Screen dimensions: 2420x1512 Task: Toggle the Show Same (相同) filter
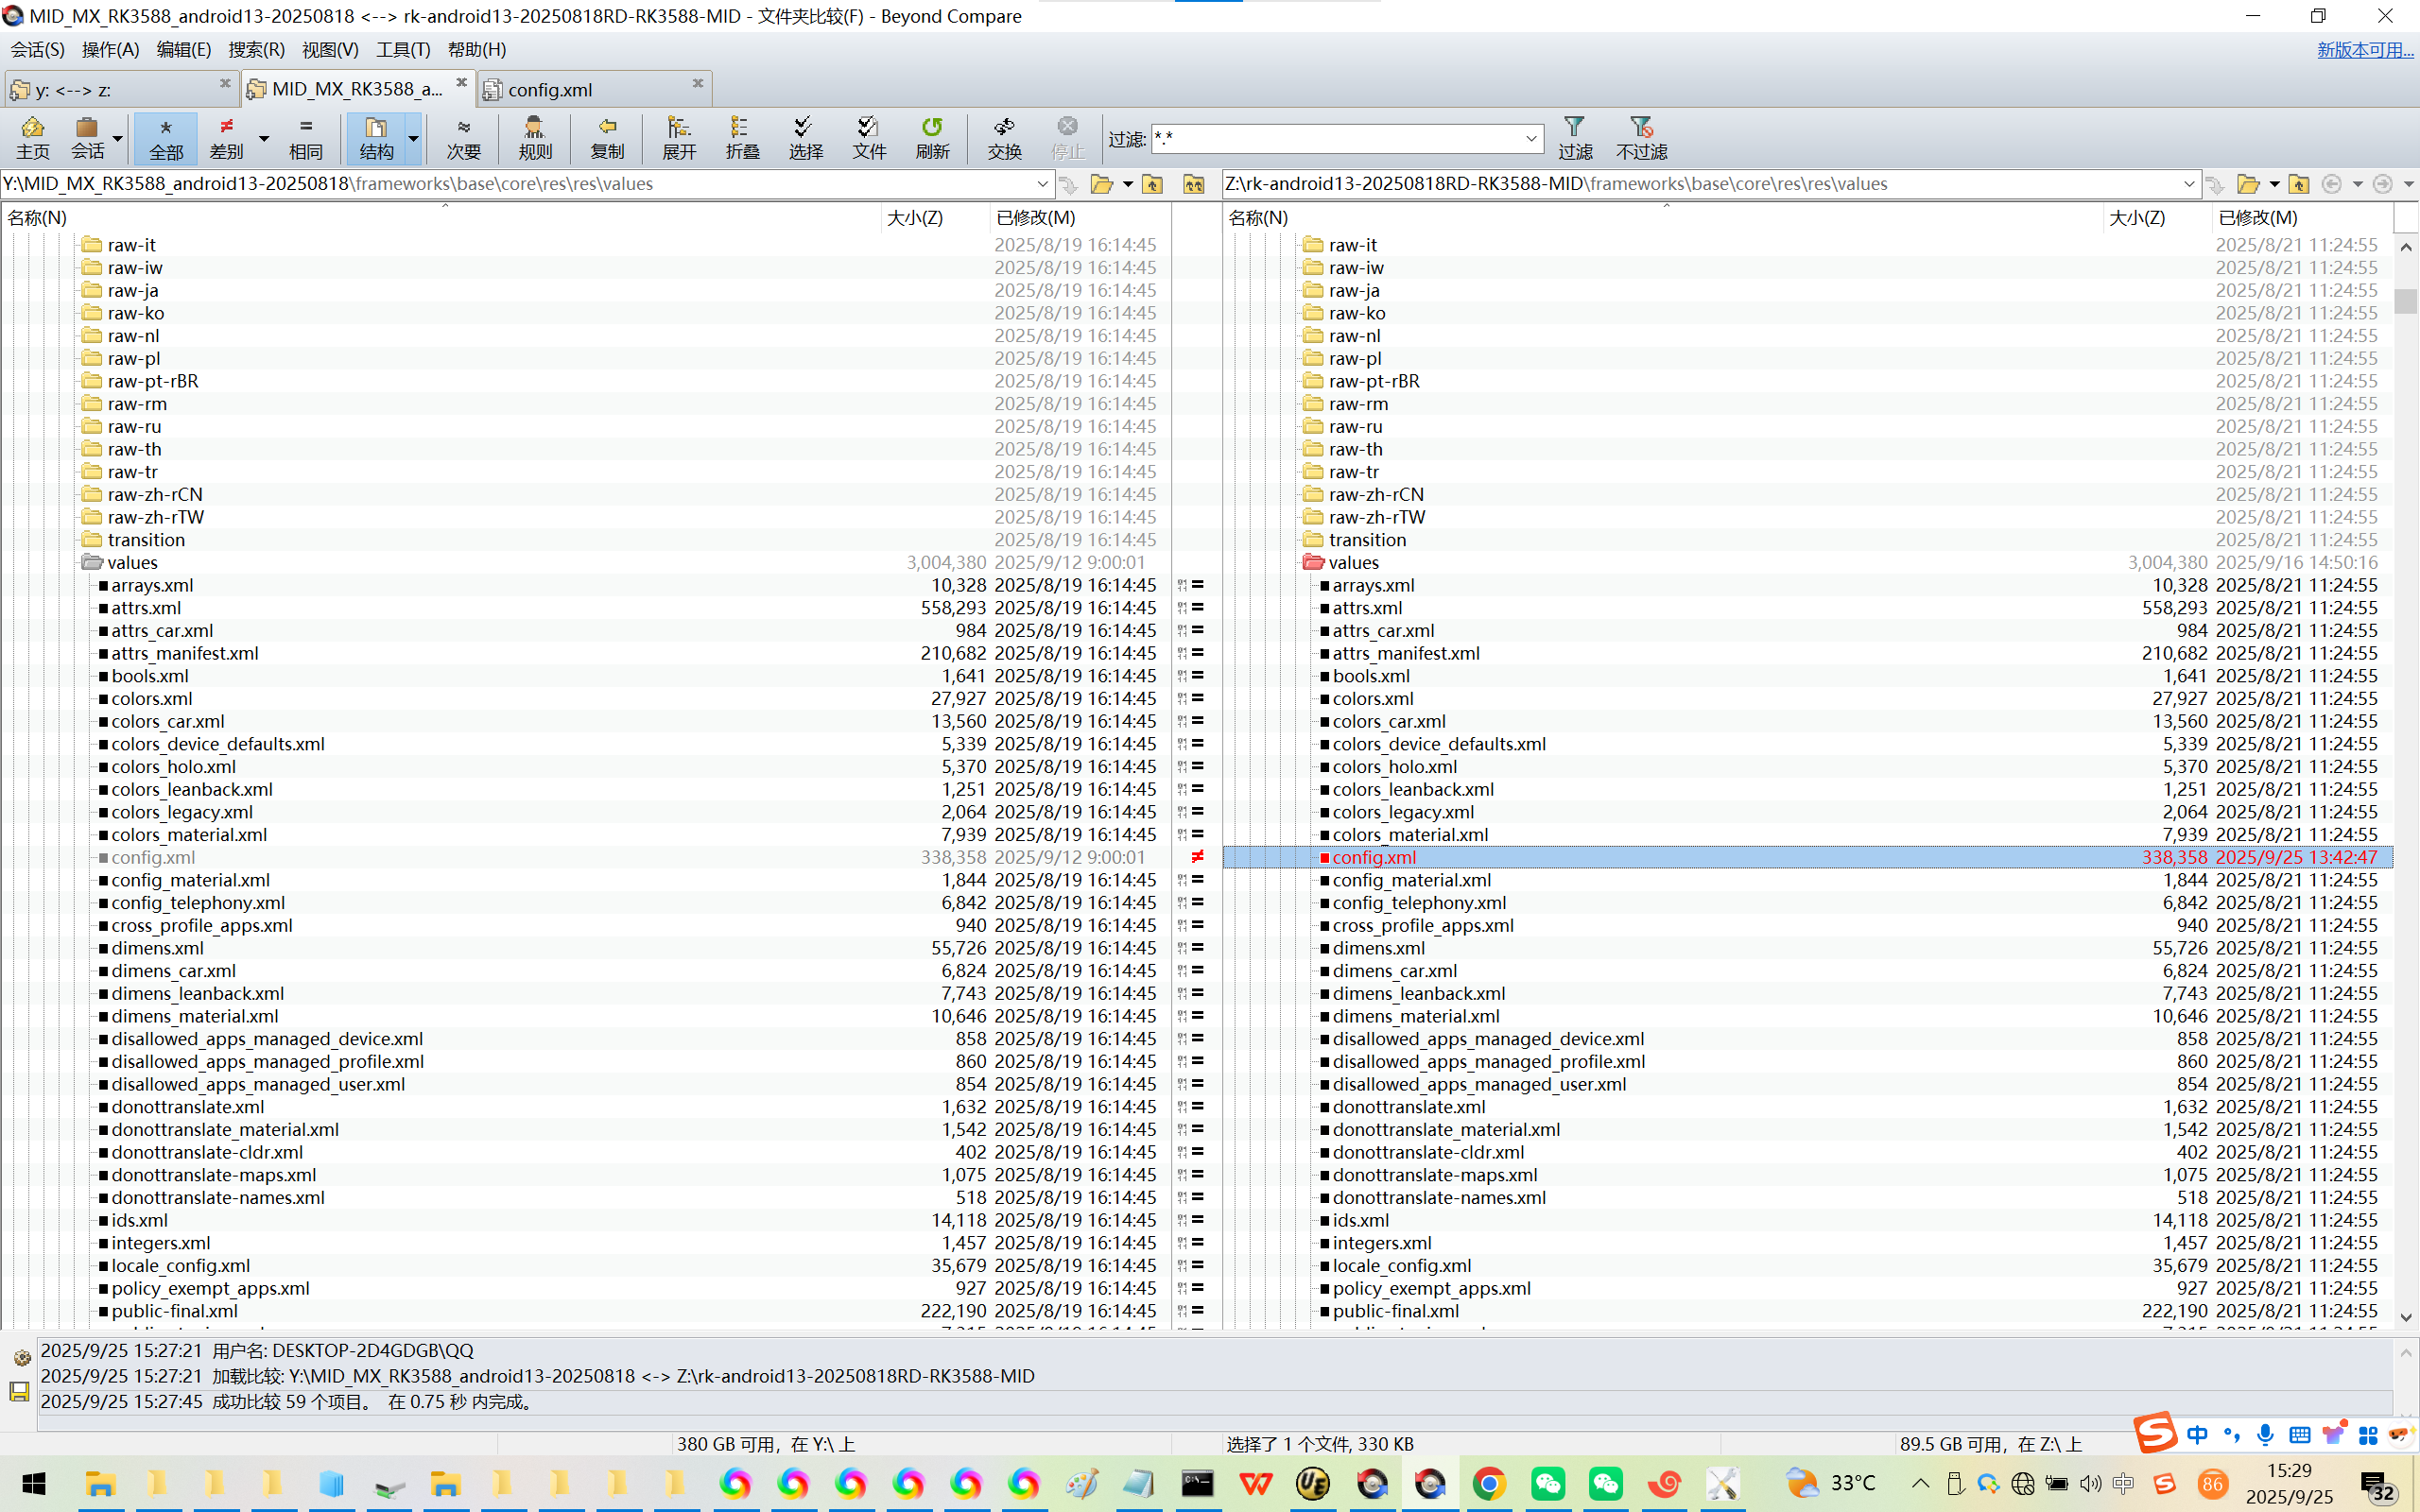(x=305, y=137)
